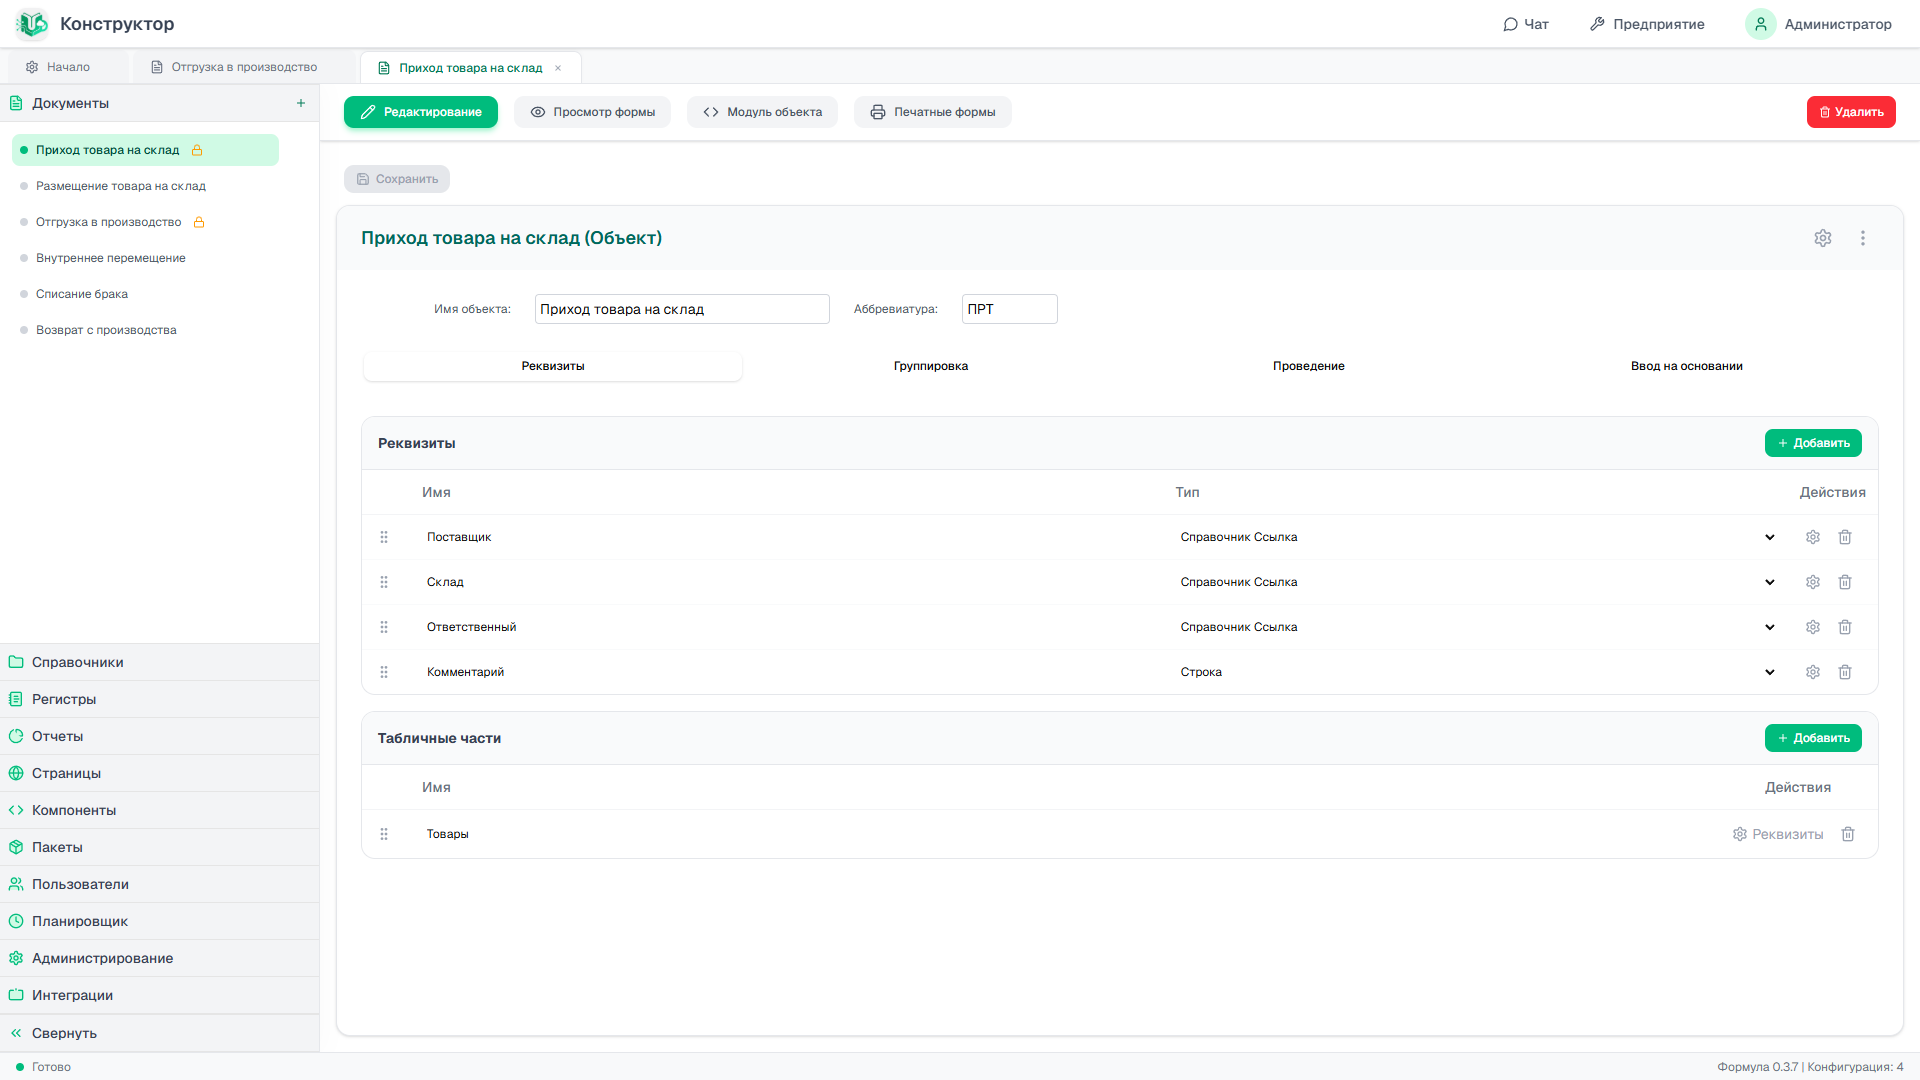Expand type dropdown for Комментарий
Viewport: 1920px width, 1080px height.
tap(1770, 672)
